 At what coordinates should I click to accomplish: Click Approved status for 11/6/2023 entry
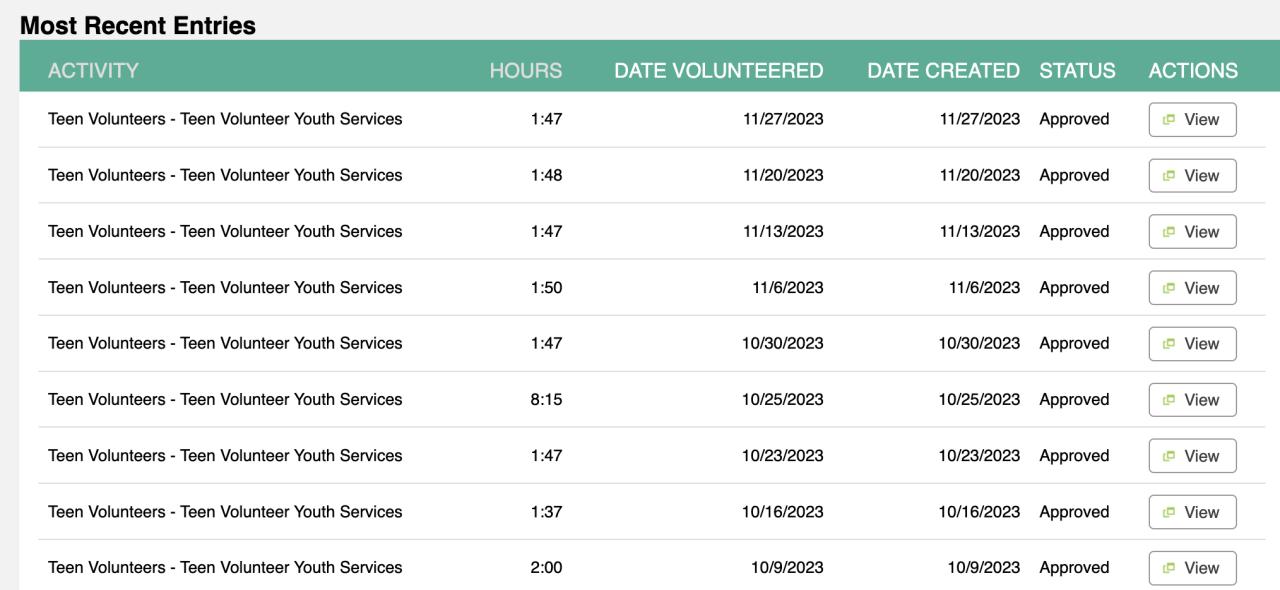1074,288
